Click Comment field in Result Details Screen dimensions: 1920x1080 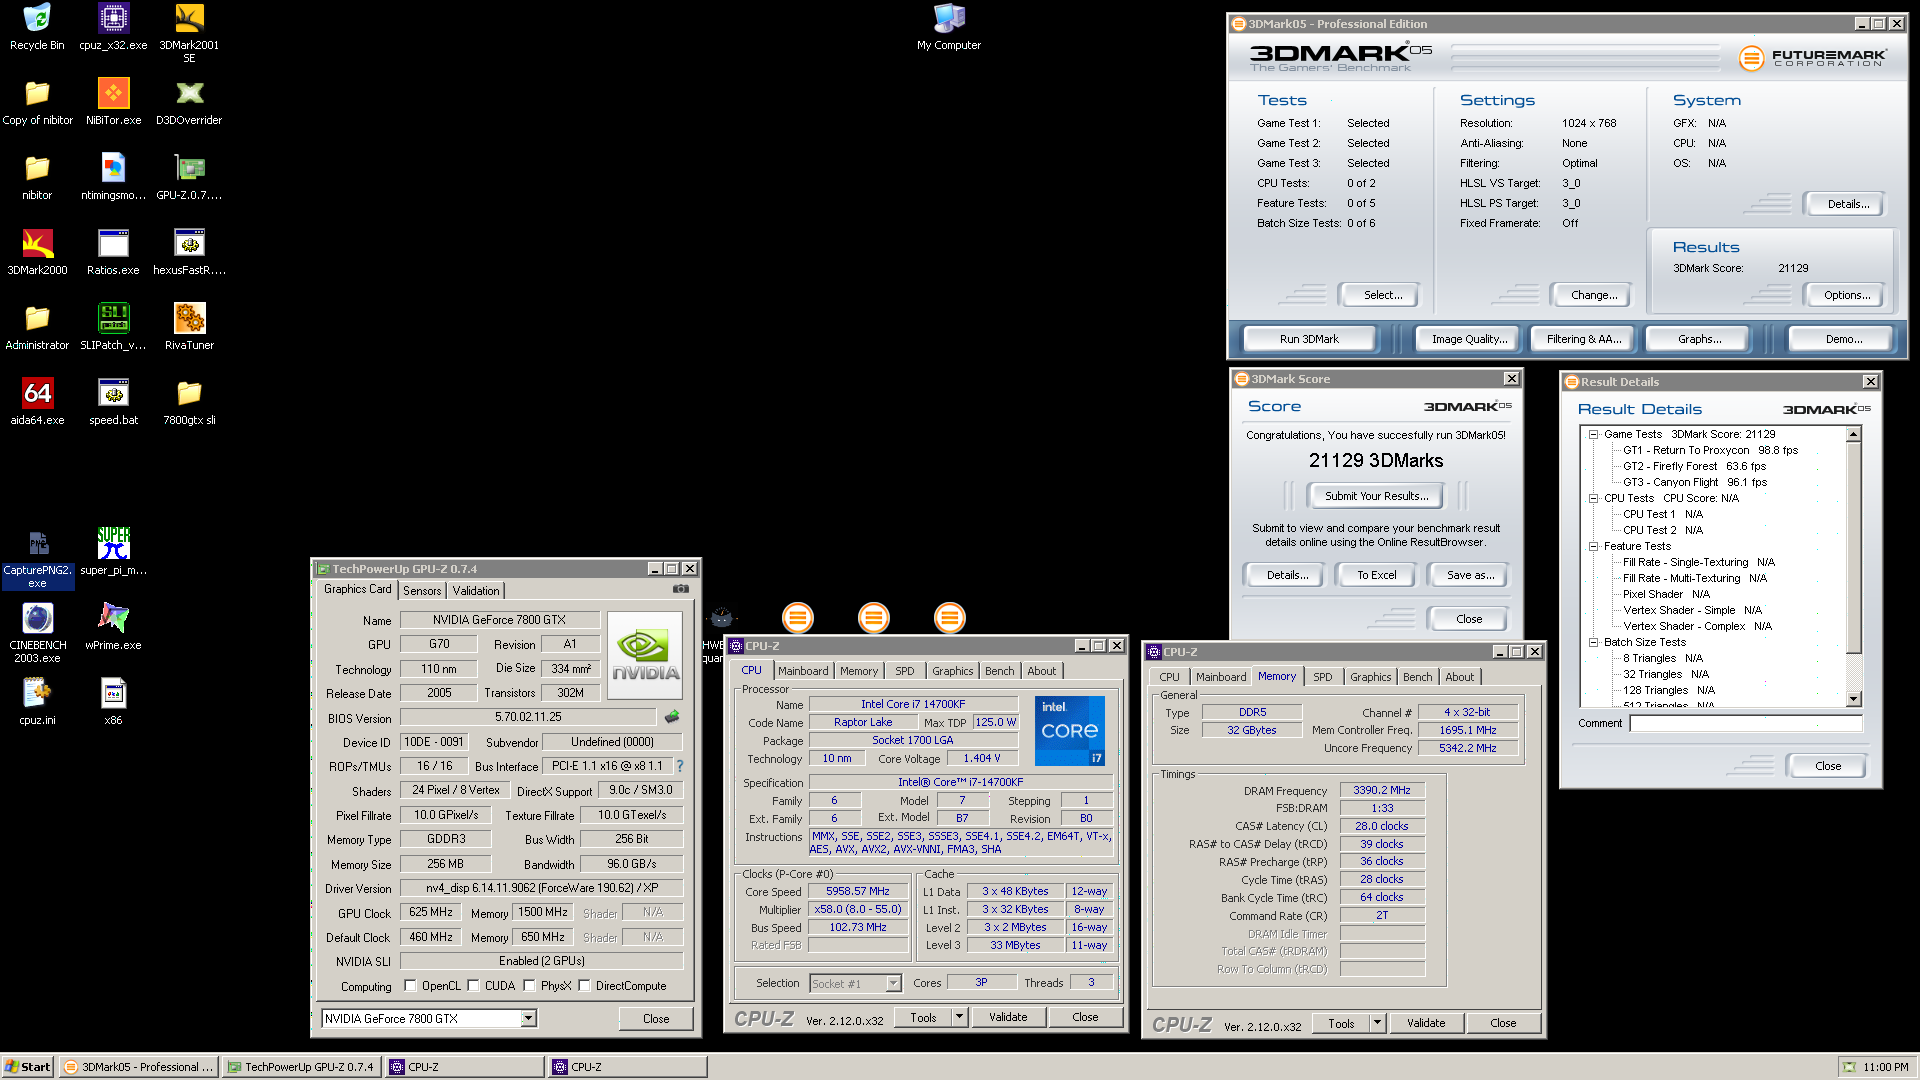(1745, 723)
